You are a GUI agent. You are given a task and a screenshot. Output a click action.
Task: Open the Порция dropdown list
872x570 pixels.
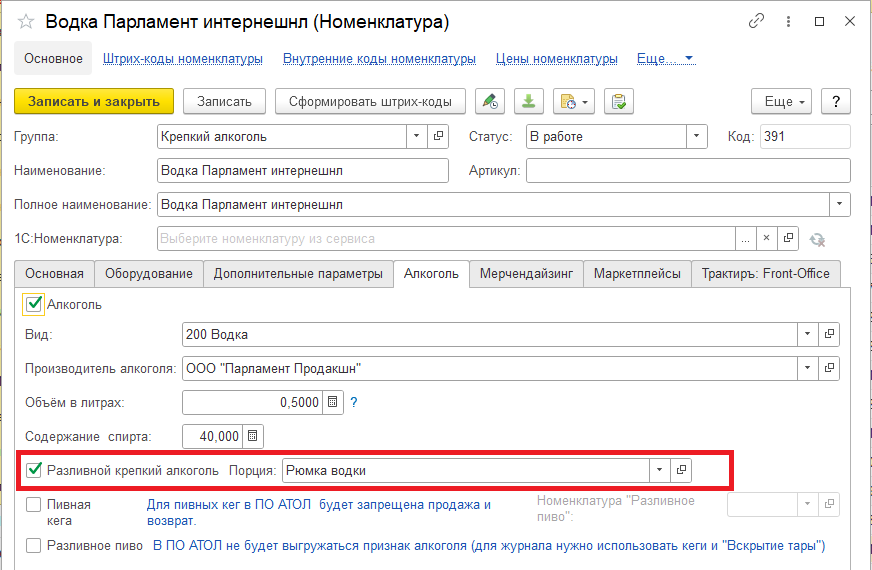pyautogui.click(x=659, y=469)
